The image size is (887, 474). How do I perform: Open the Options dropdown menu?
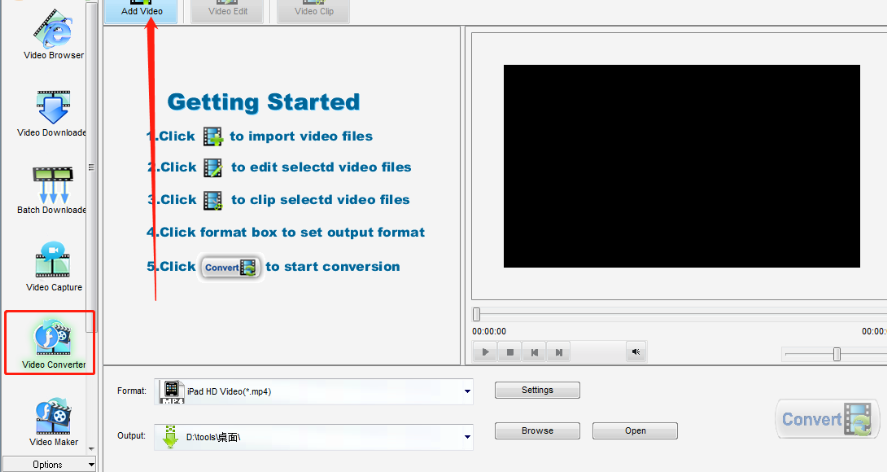[x=49, y=464]
